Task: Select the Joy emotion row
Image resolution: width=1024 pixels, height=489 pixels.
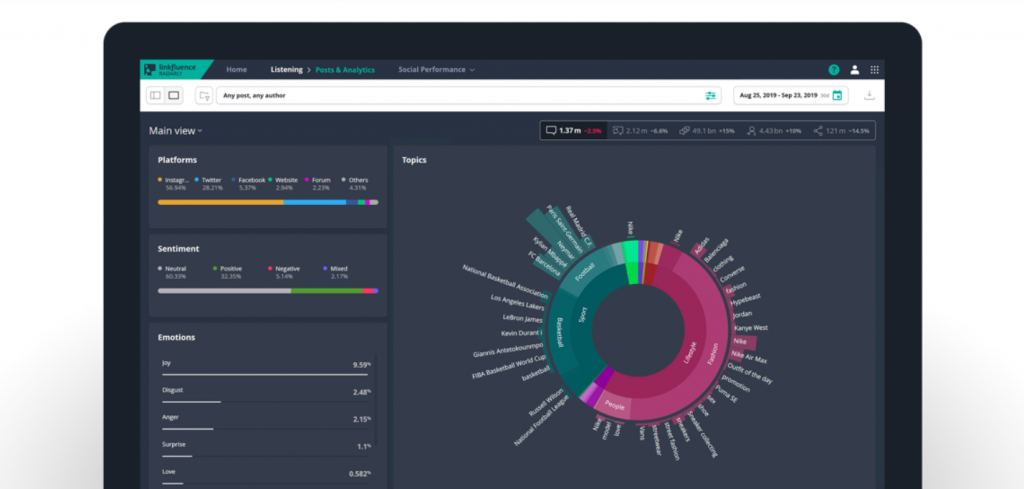Action: (264, 366)
